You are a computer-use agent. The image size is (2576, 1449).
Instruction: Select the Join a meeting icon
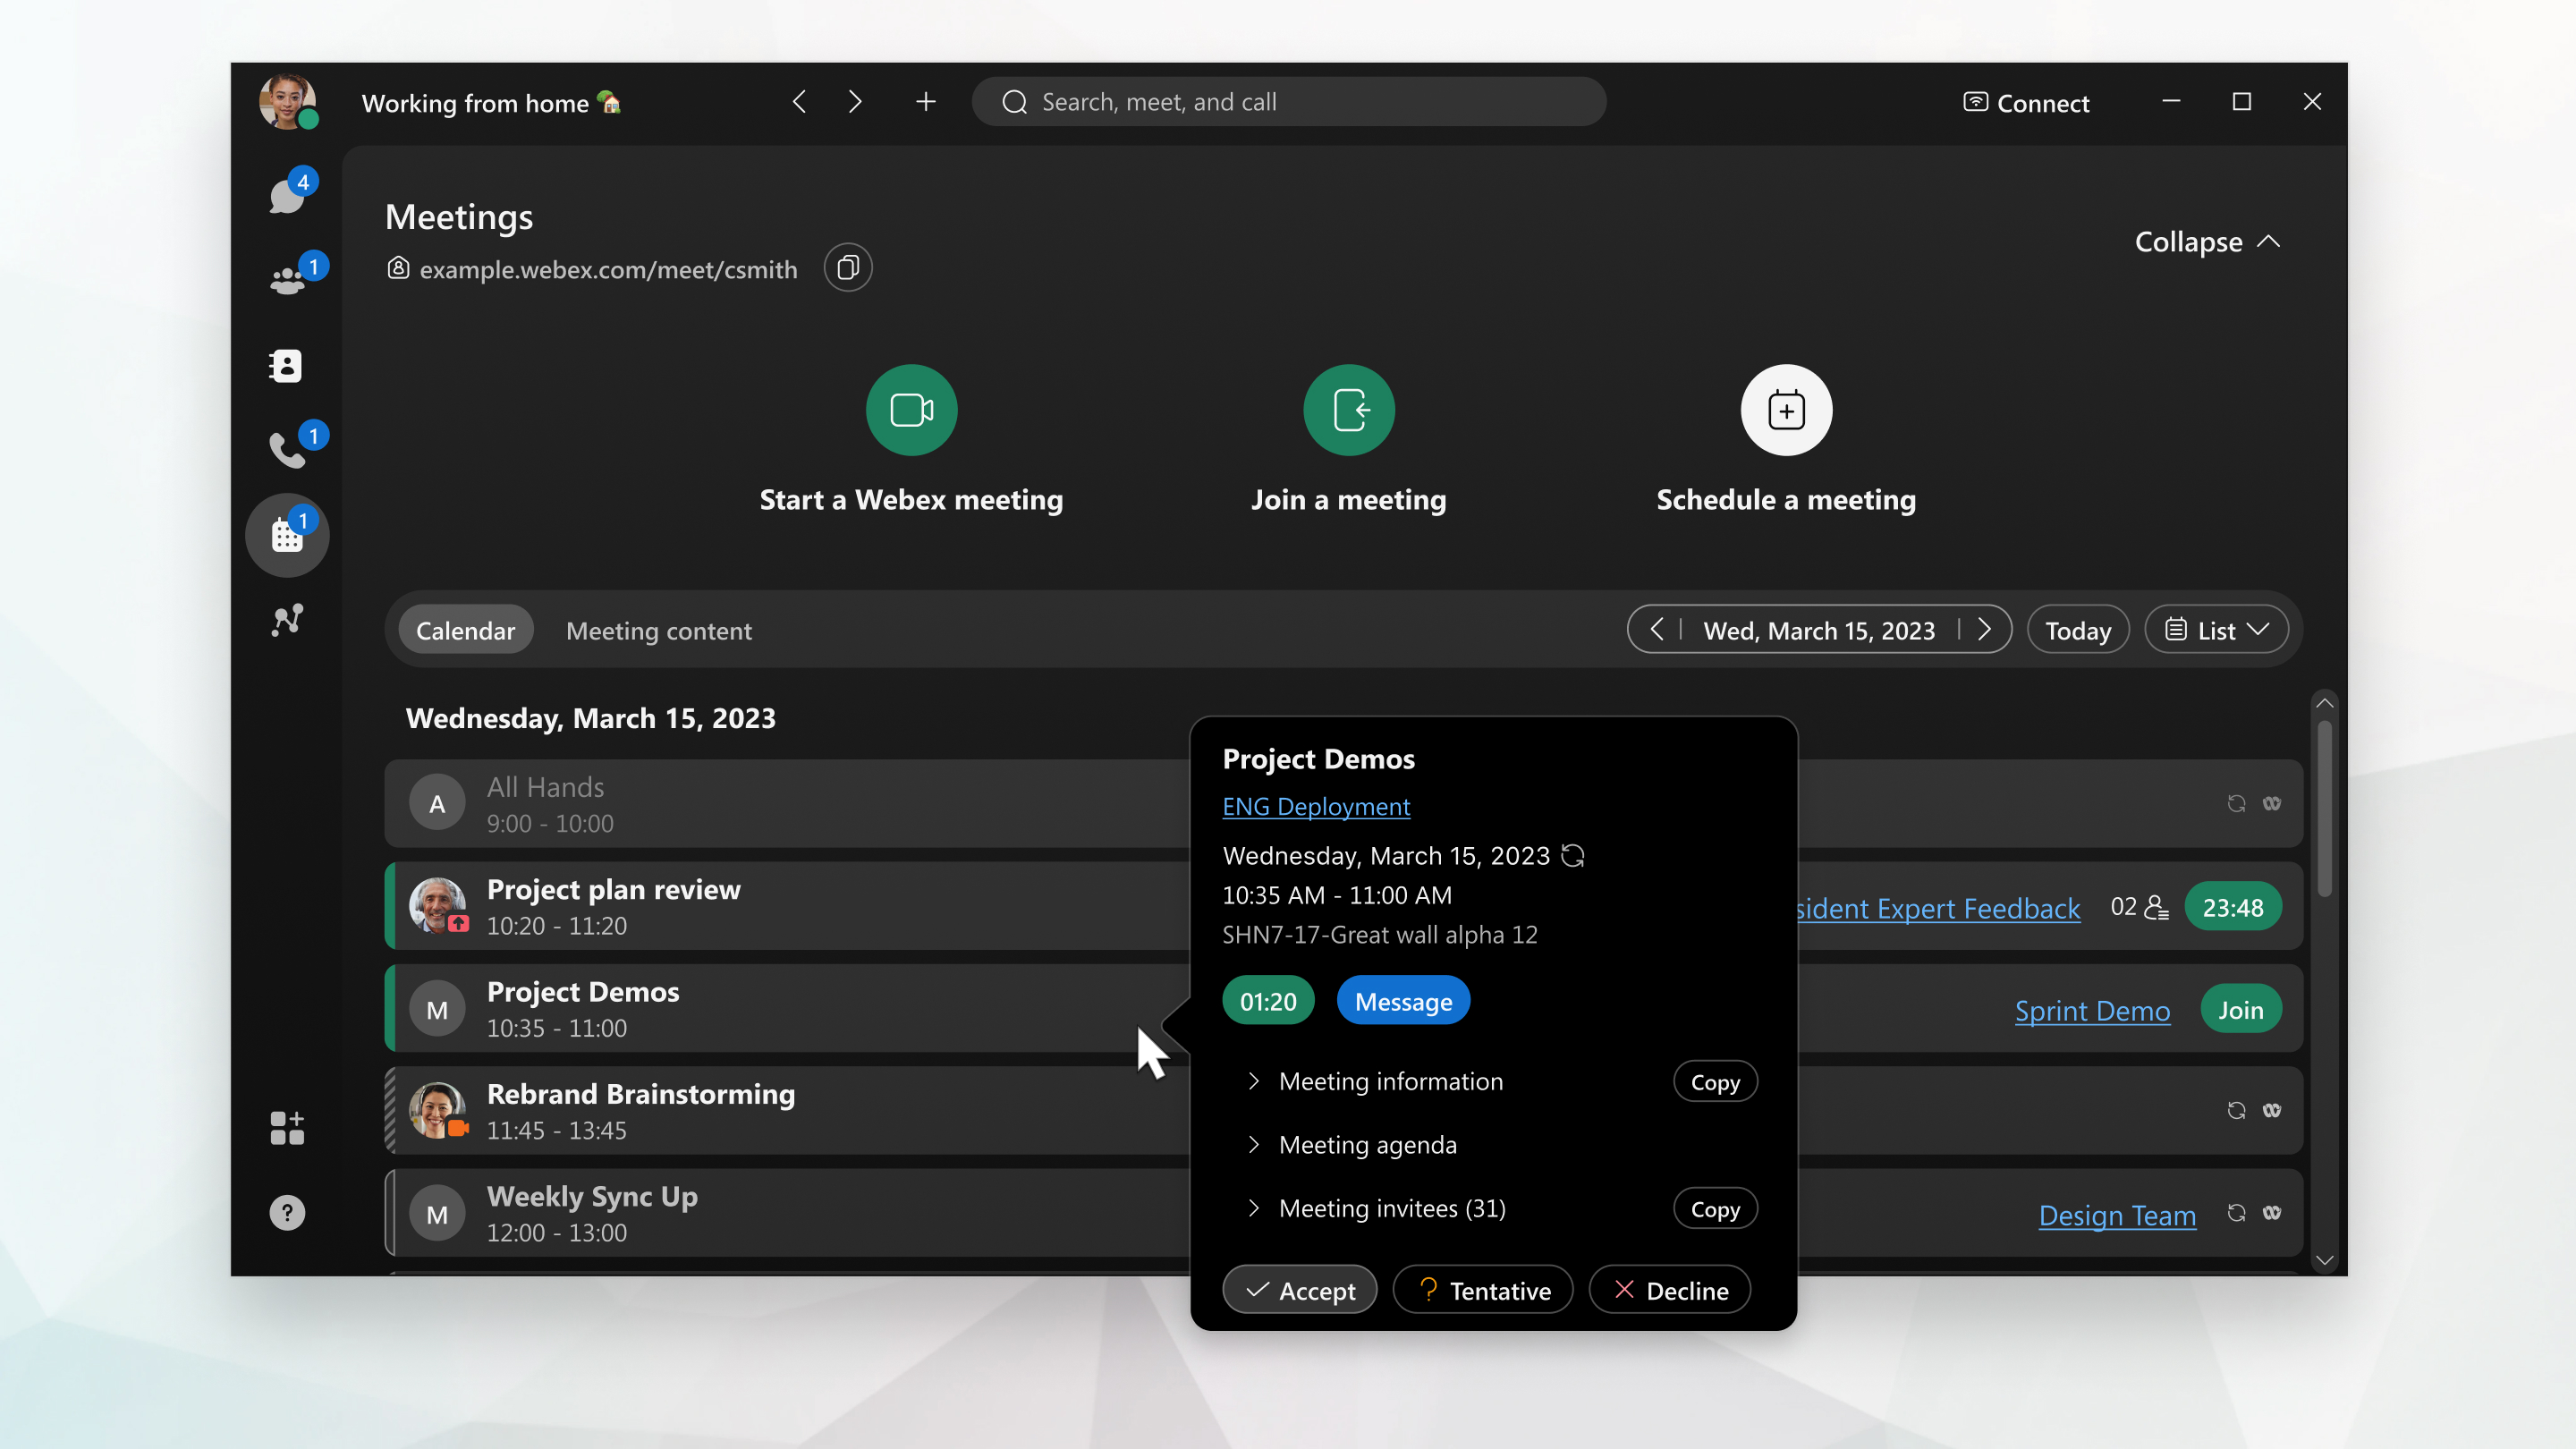pos(1348,409)
